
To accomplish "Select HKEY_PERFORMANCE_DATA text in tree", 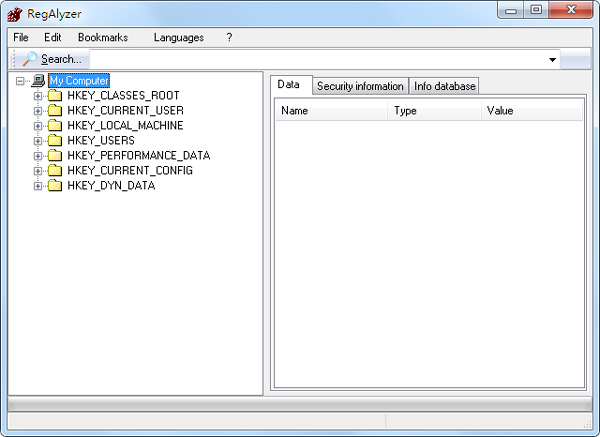I will [x=139, y=155].
